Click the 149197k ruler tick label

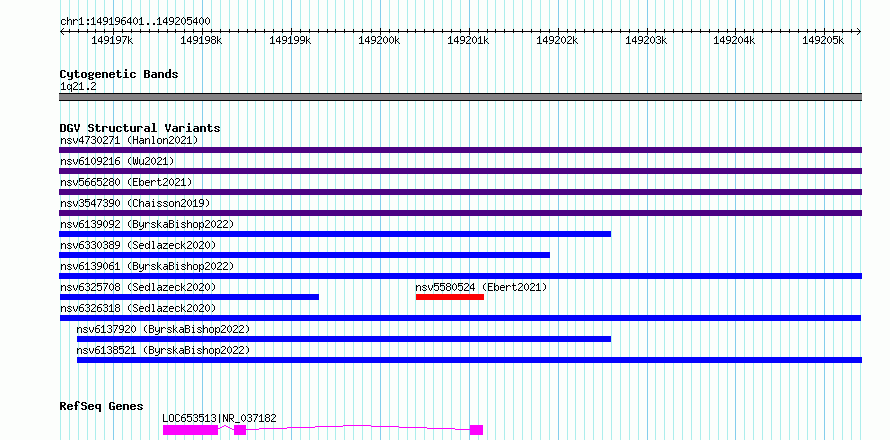point(112,40)
